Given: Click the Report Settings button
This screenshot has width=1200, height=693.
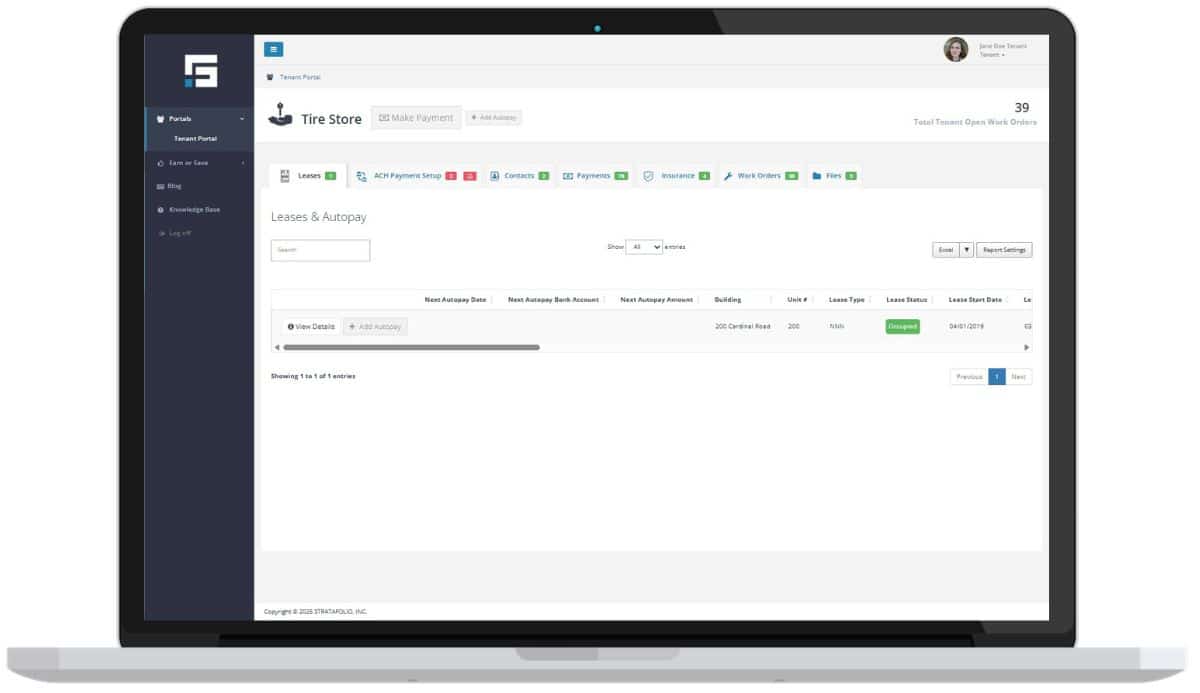Looking at the screenshot, I should [x=1004, y=250].
